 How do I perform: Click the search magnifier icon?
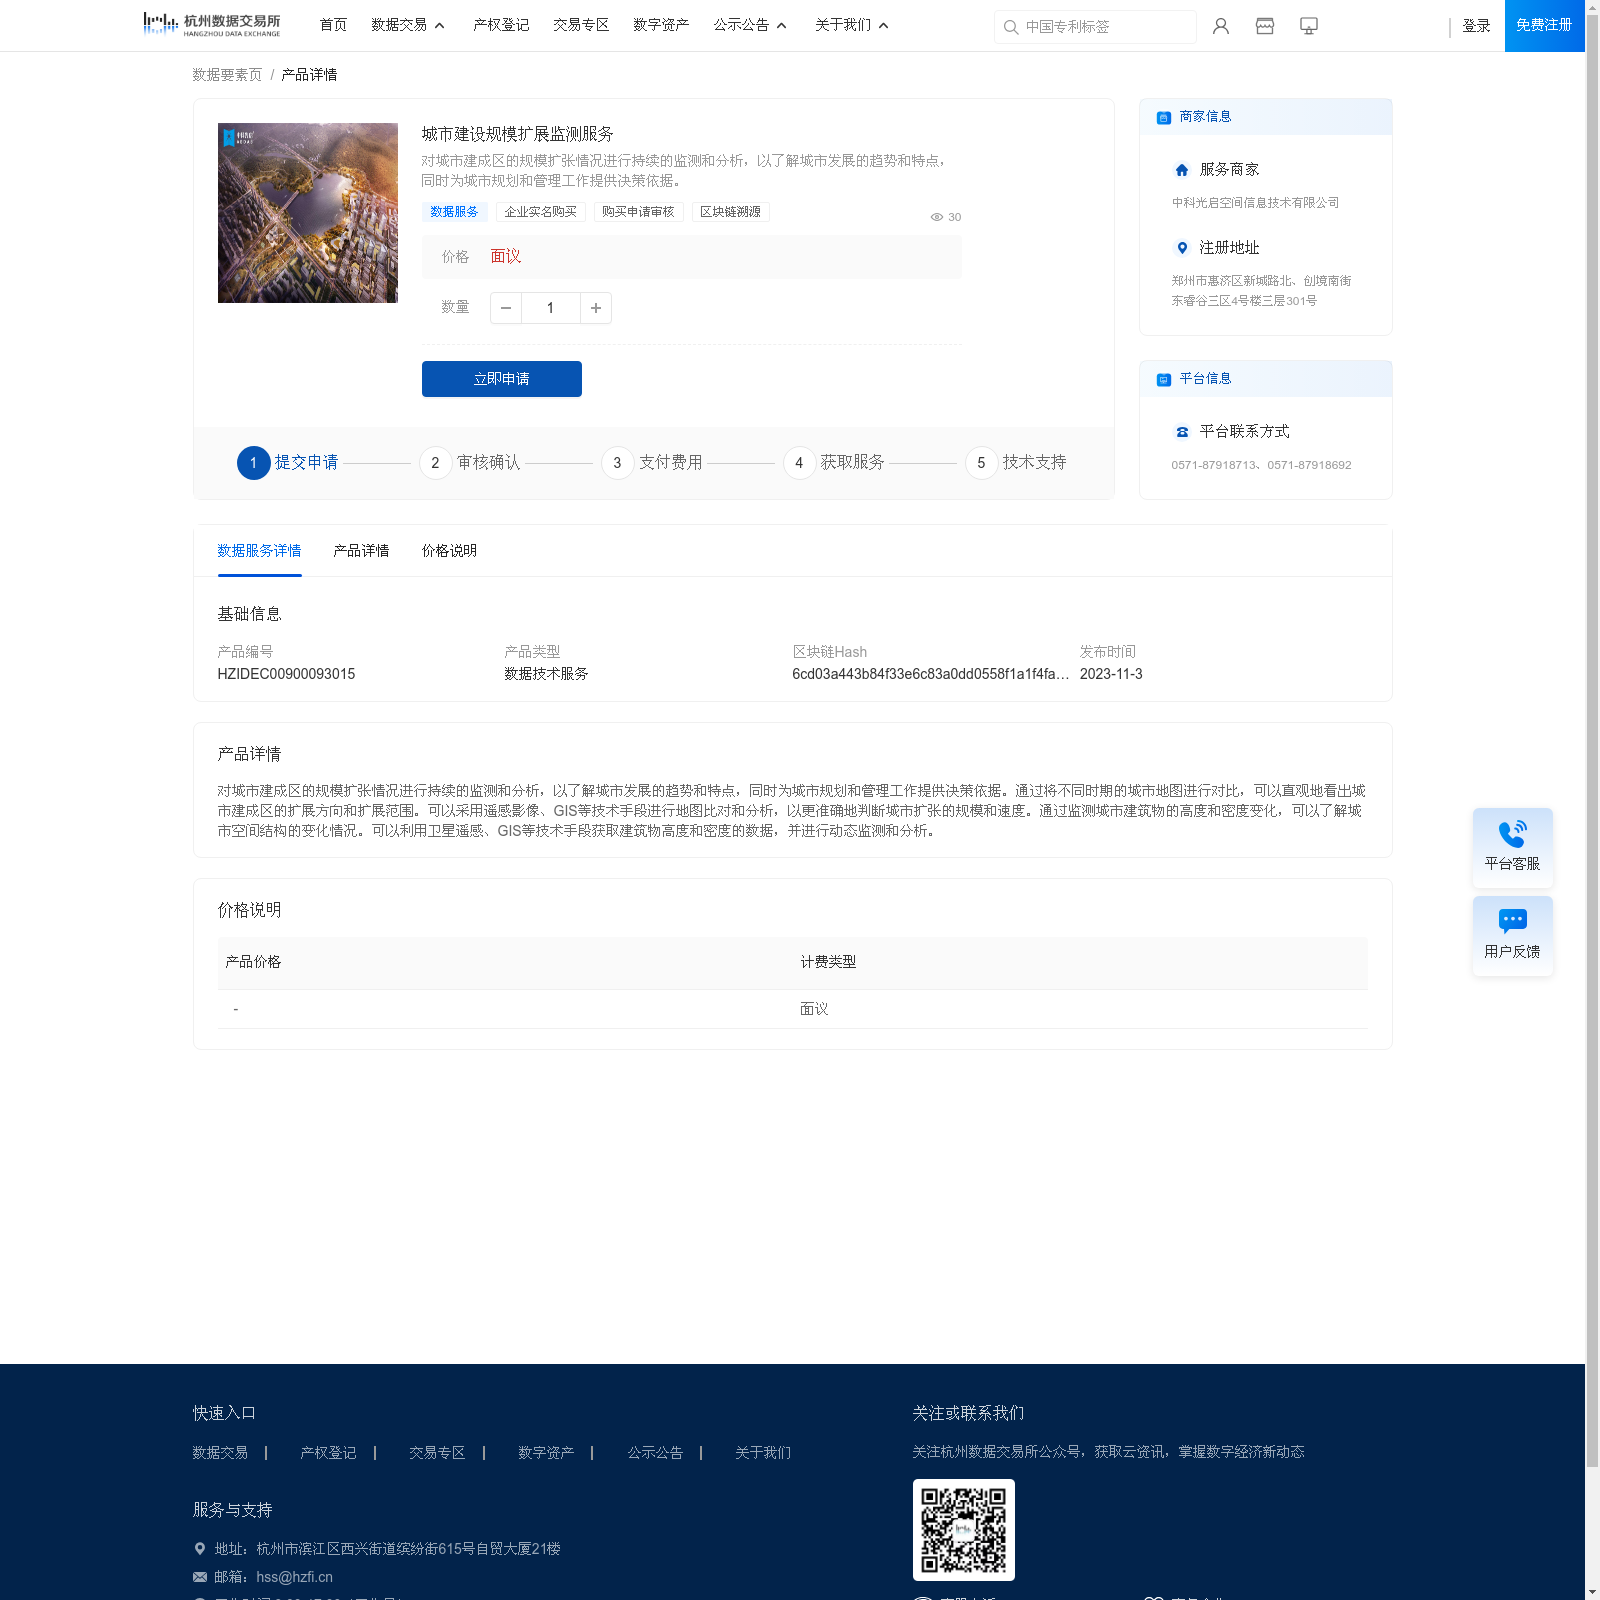[x=1011, y=27]
